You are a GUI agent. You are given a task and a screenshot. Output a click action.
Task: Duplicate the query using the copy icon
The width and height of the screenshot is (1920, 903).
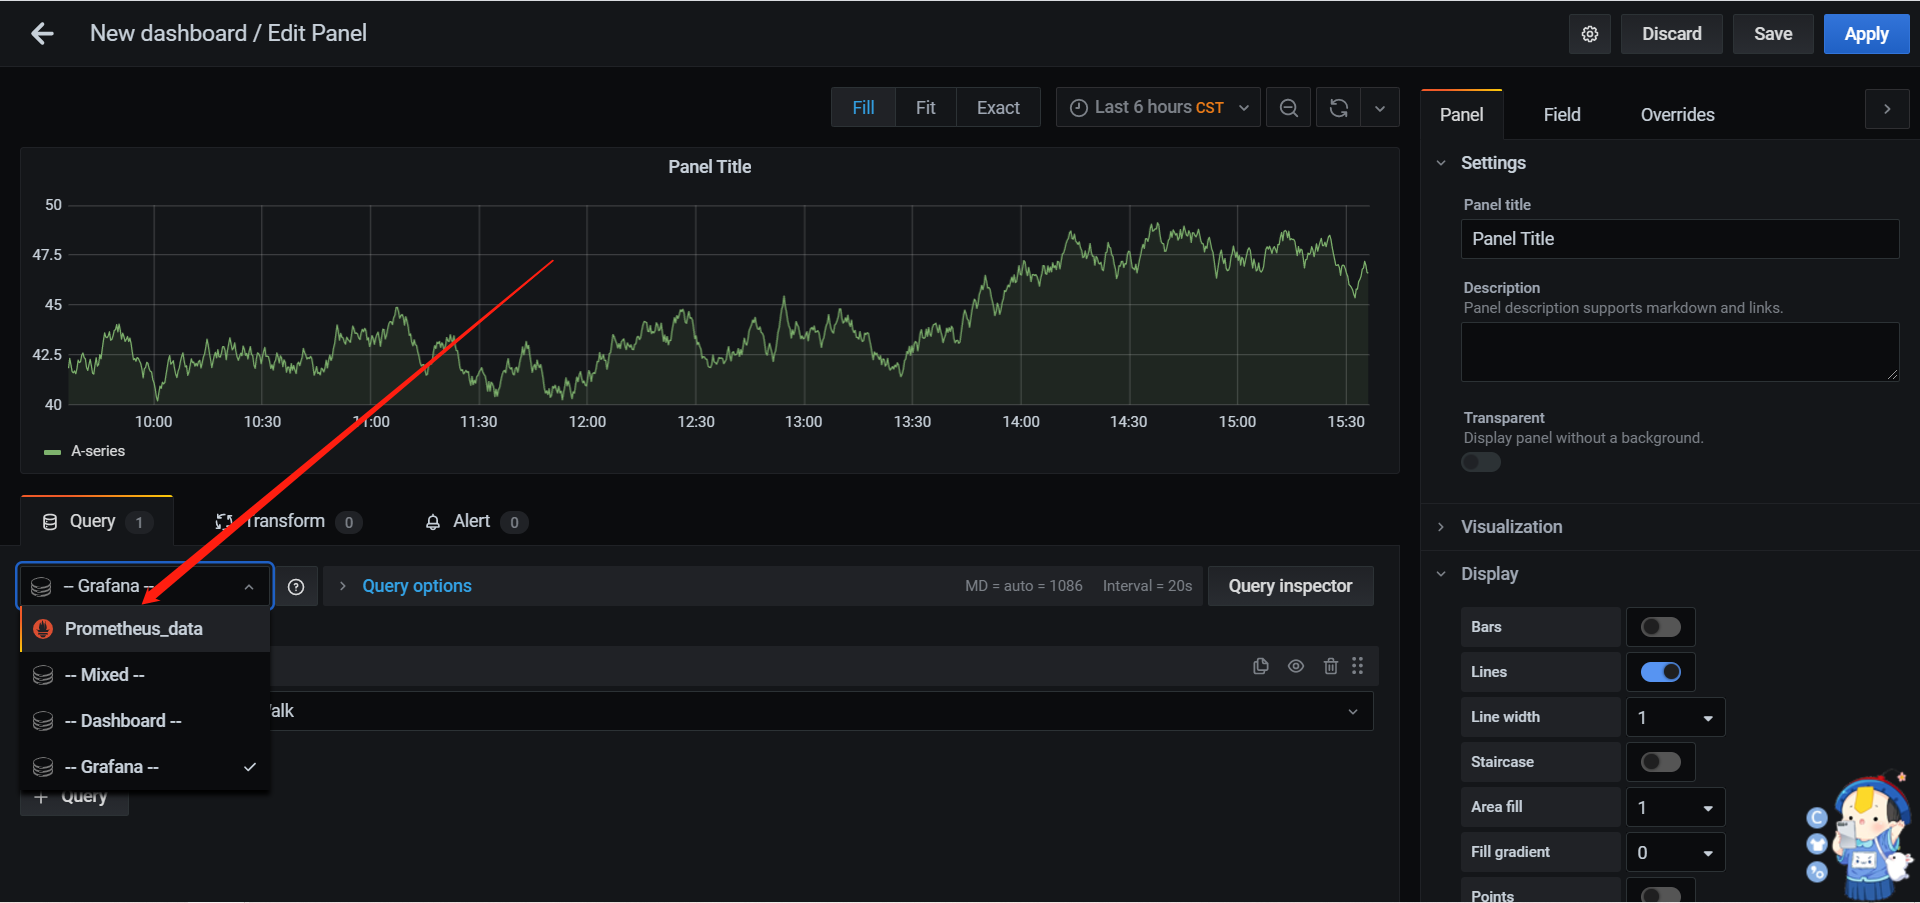tap(1261, 666)
